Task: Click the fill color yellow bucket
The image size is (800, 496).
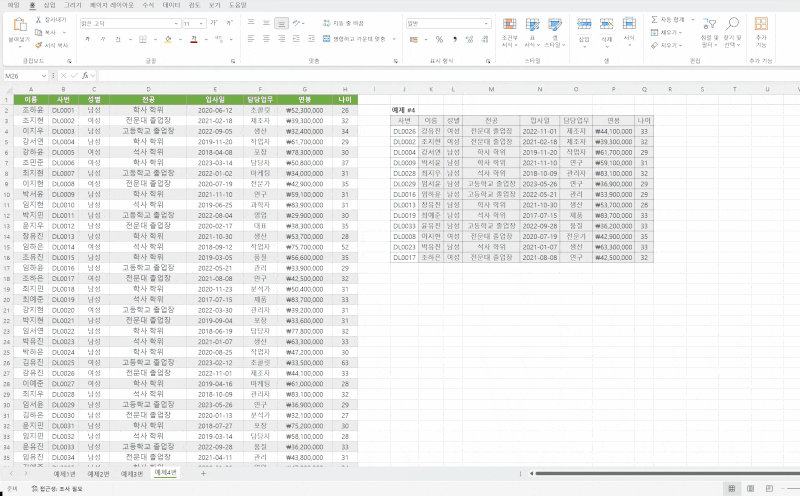Action: pyautogui.click(x=166, y=39)
